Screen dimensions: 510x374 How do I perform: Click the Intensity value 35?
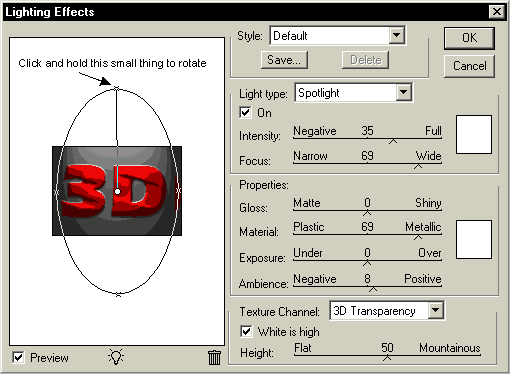click(367, 130)
